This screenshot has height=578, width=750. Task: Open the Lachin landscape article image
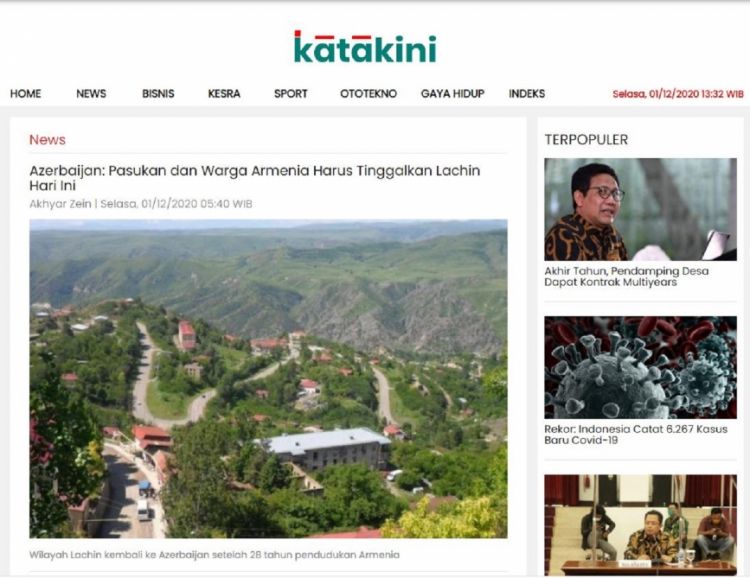click(x=268, y=379)
